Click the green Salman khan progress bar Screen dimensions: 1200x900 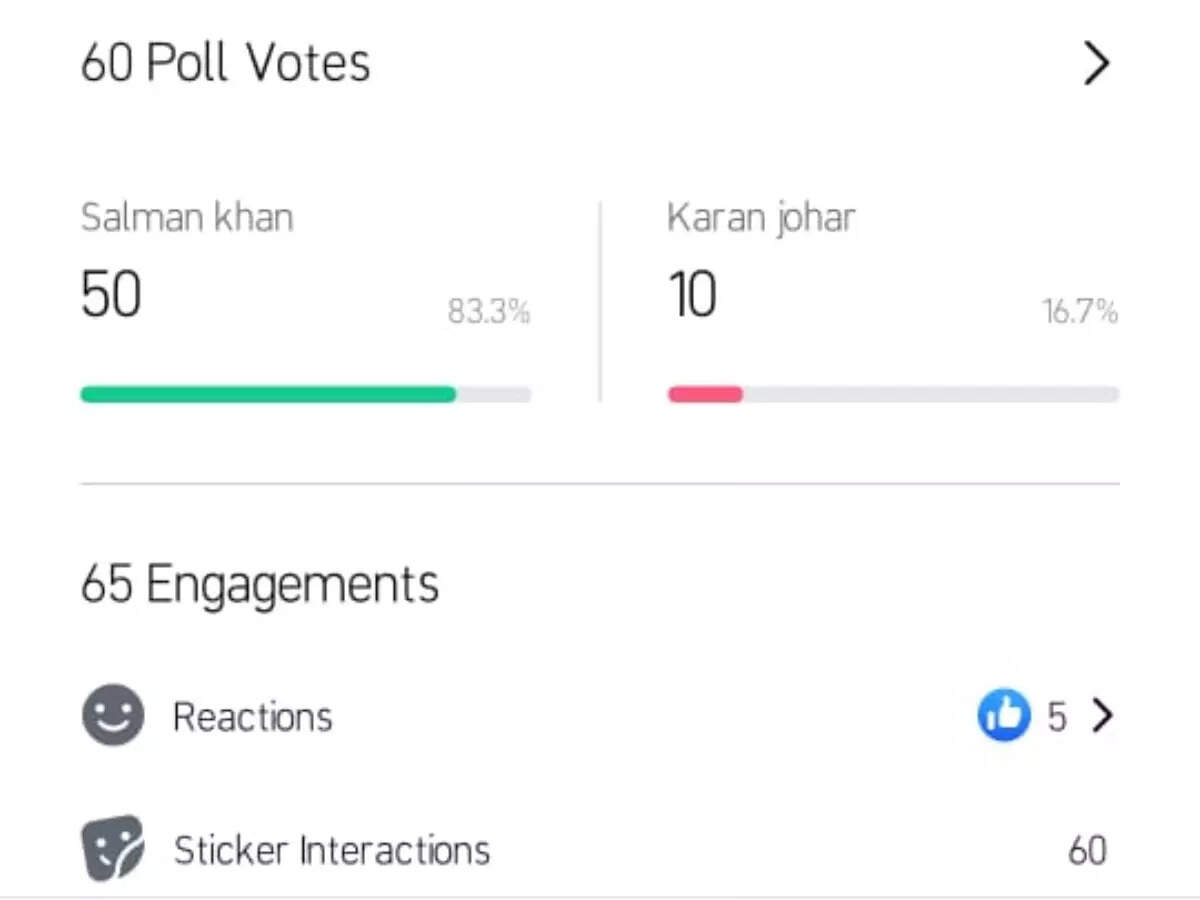268,394
